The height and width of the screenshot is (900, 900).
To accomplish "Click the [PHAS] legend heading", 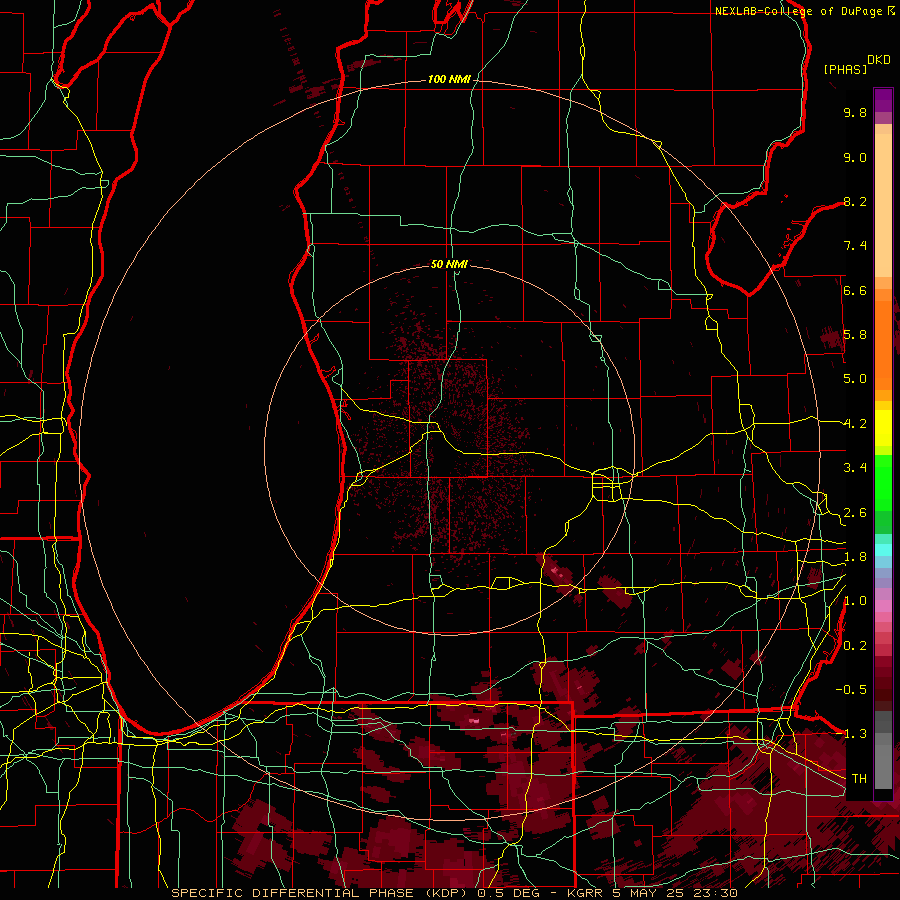I will pos(845,70).
